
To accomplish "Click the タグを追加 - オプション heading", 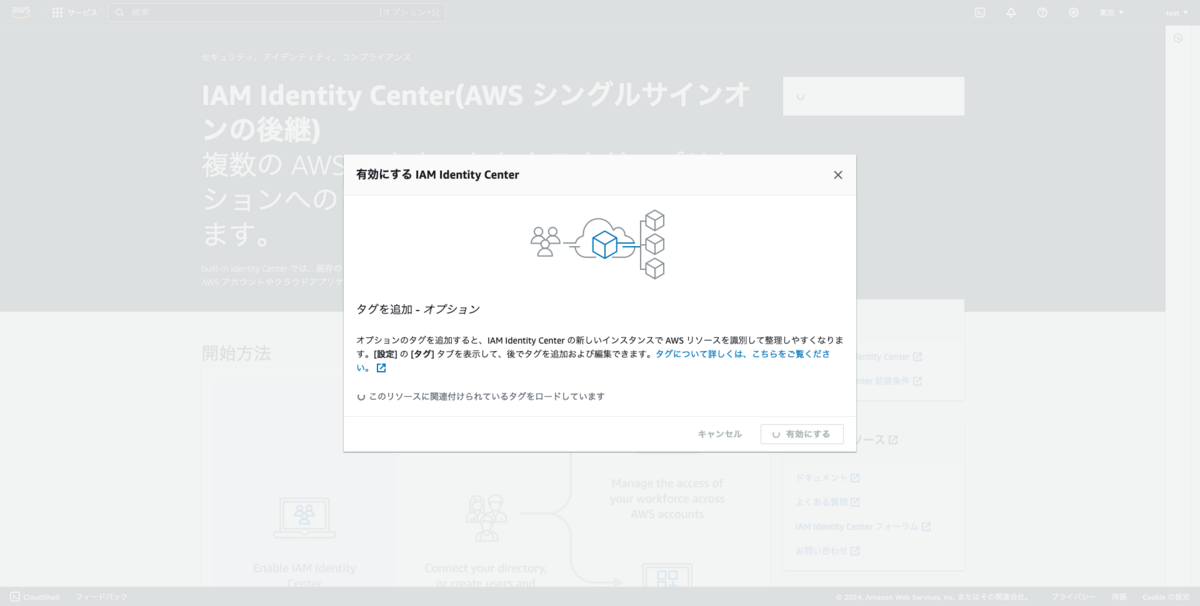I will pyautogui.click(x=418, y=309).
